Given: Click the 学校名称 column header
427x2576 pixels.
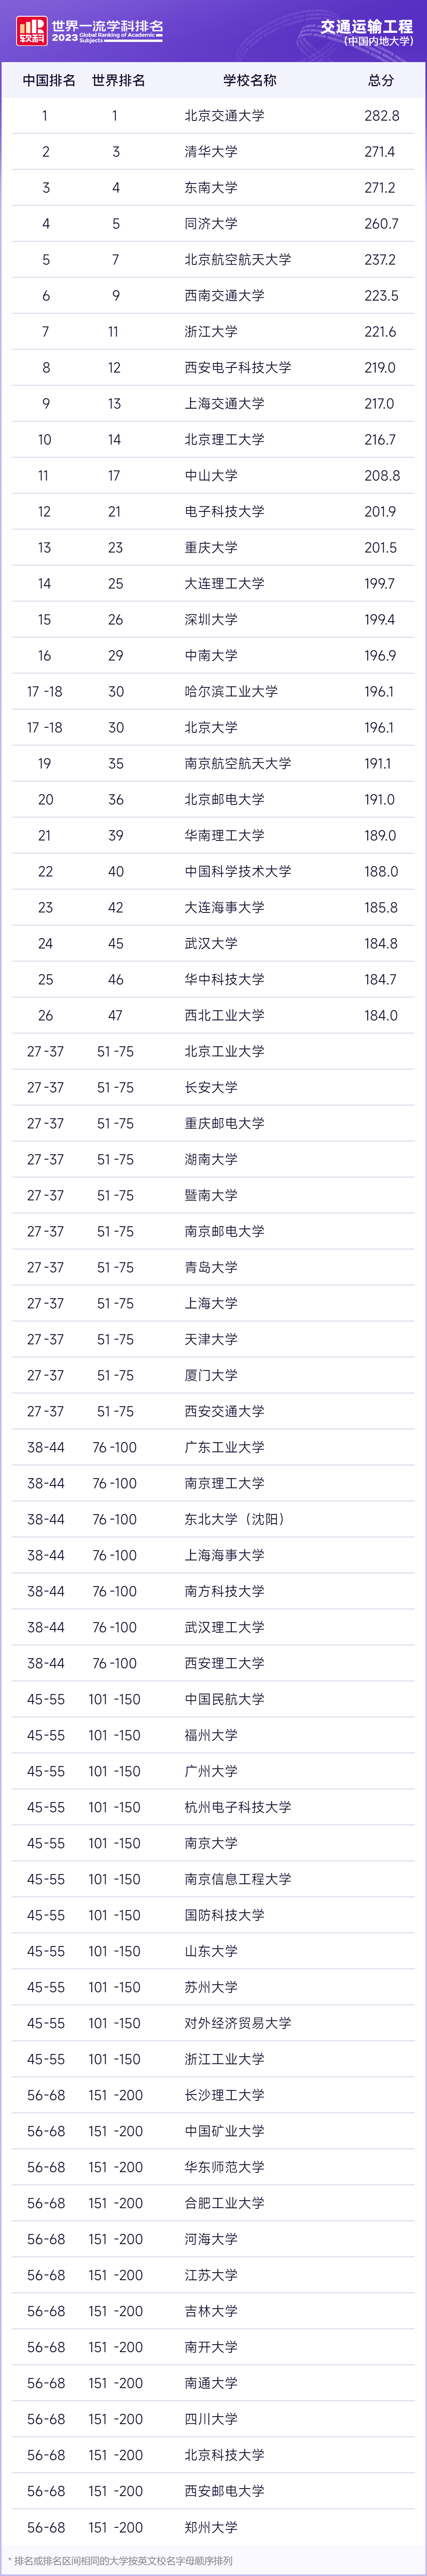Looking at the screenshot, I should (x=250, y=80).
